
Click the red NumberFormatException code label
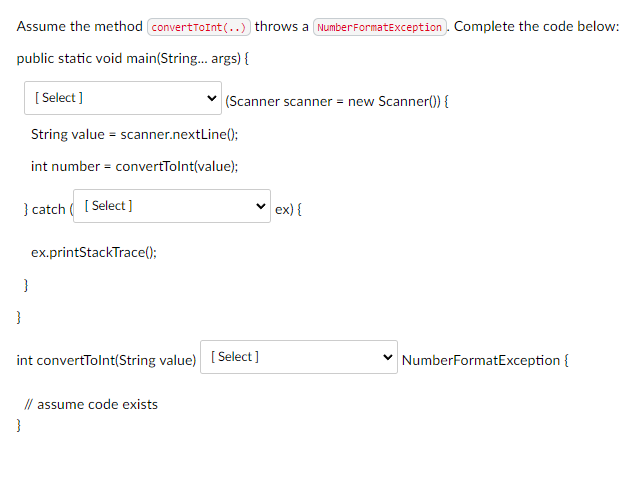379,27
